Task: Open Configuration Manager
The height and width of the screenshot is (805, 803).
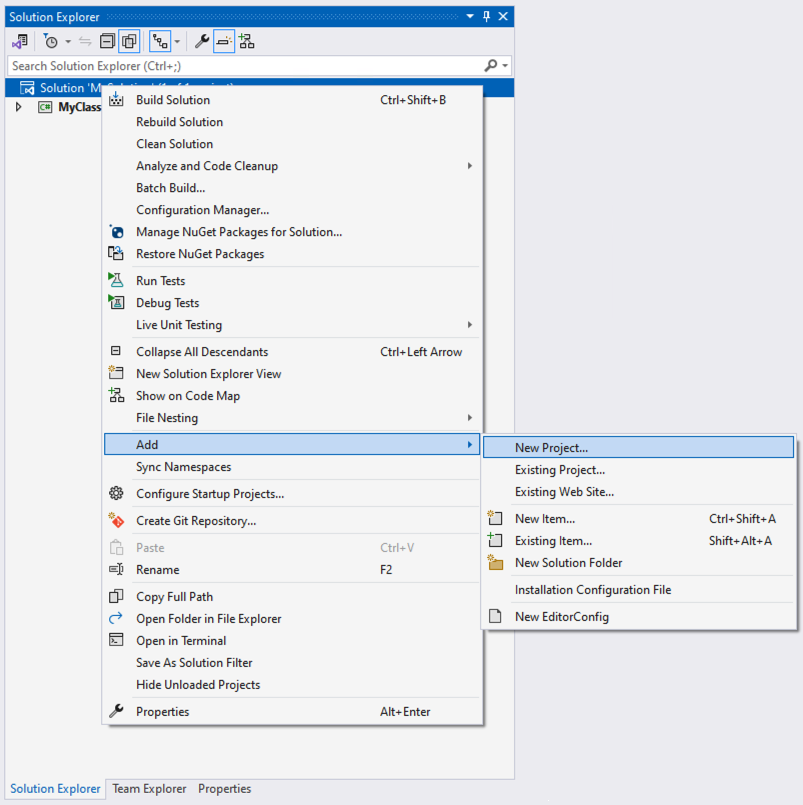Action: [293, 210]
